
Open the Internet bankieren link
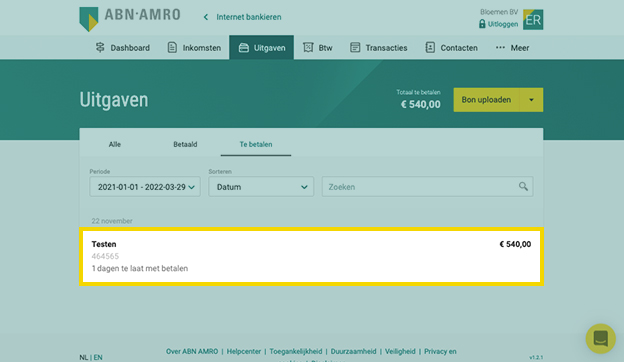coord(249,17)
